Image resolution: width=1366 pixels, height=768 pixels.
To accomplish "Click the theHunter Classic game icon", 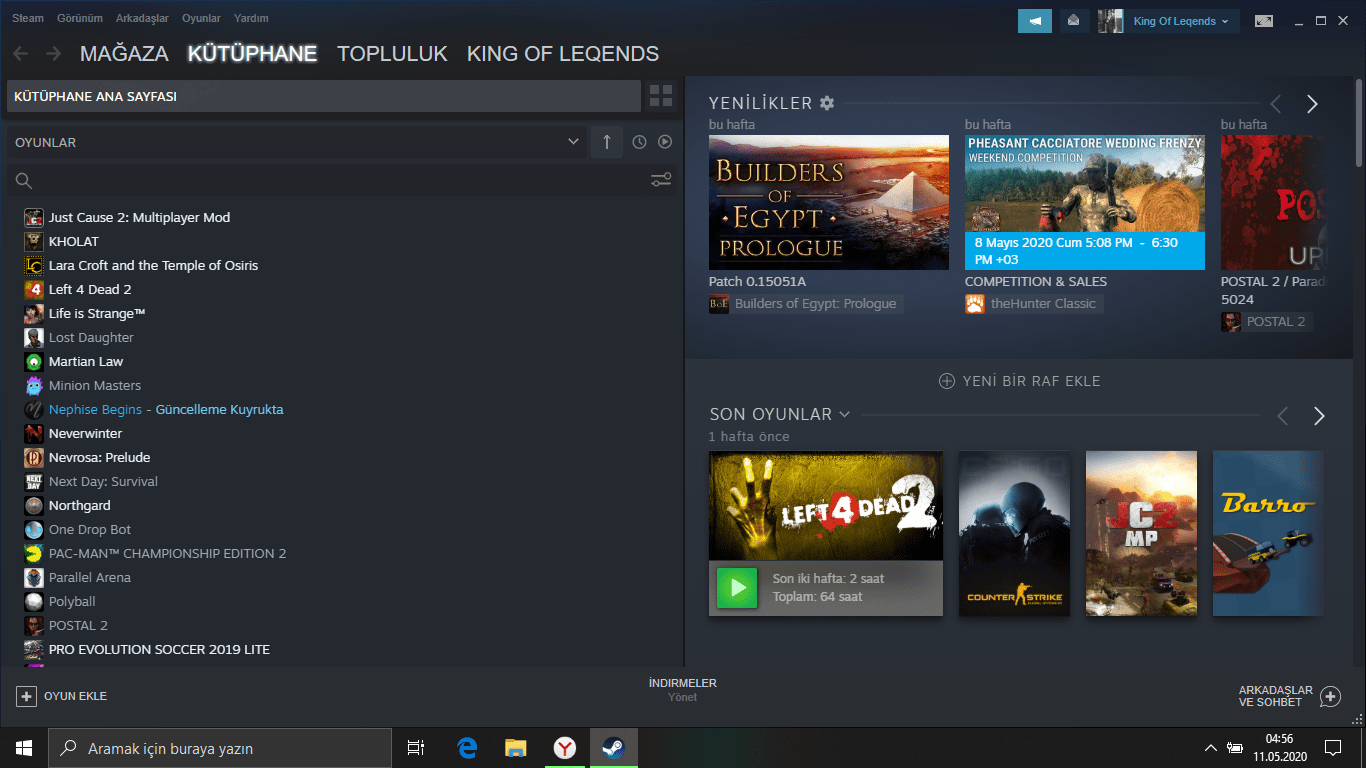I will coord(975,303).
